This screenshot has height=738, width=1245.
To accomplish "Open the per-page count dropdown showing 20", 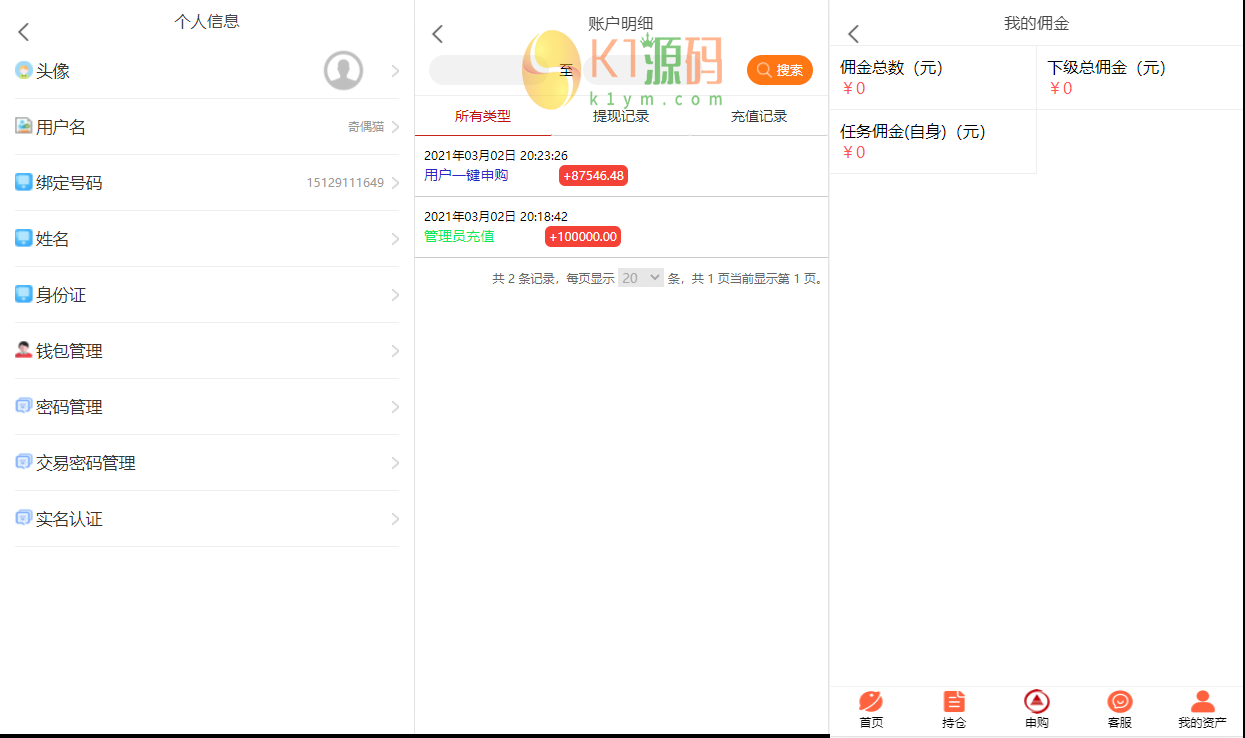I will (x=640, y=278).
